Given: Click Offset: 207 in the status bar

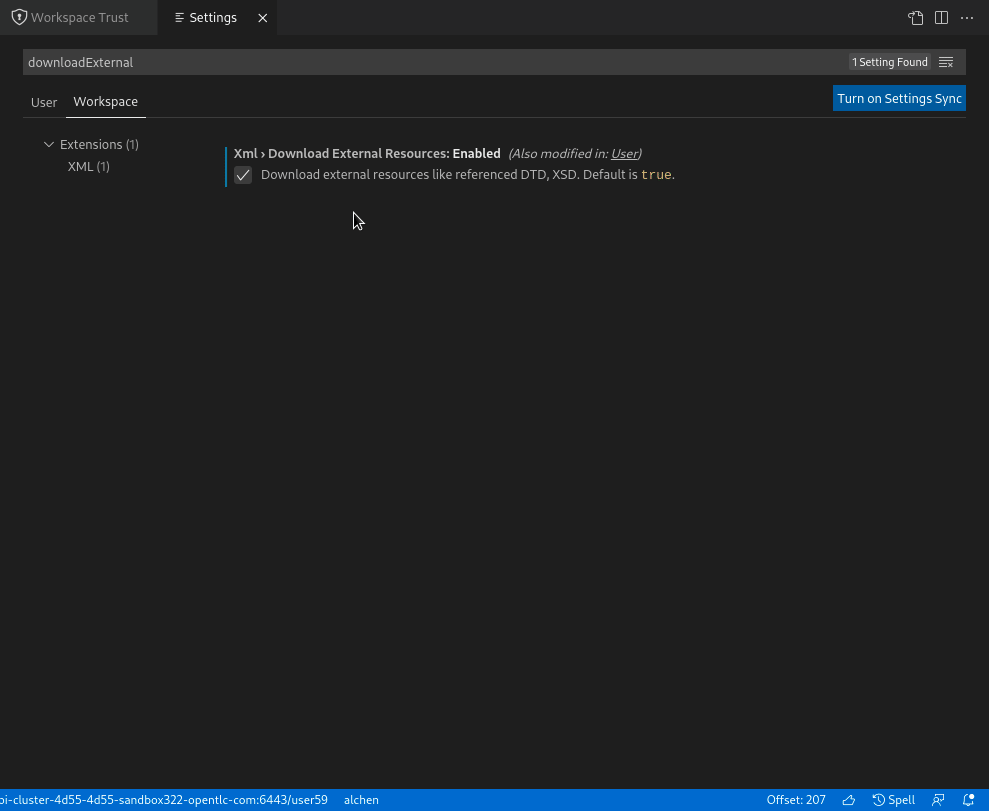Looking at the screenshot, I should 796,800.
